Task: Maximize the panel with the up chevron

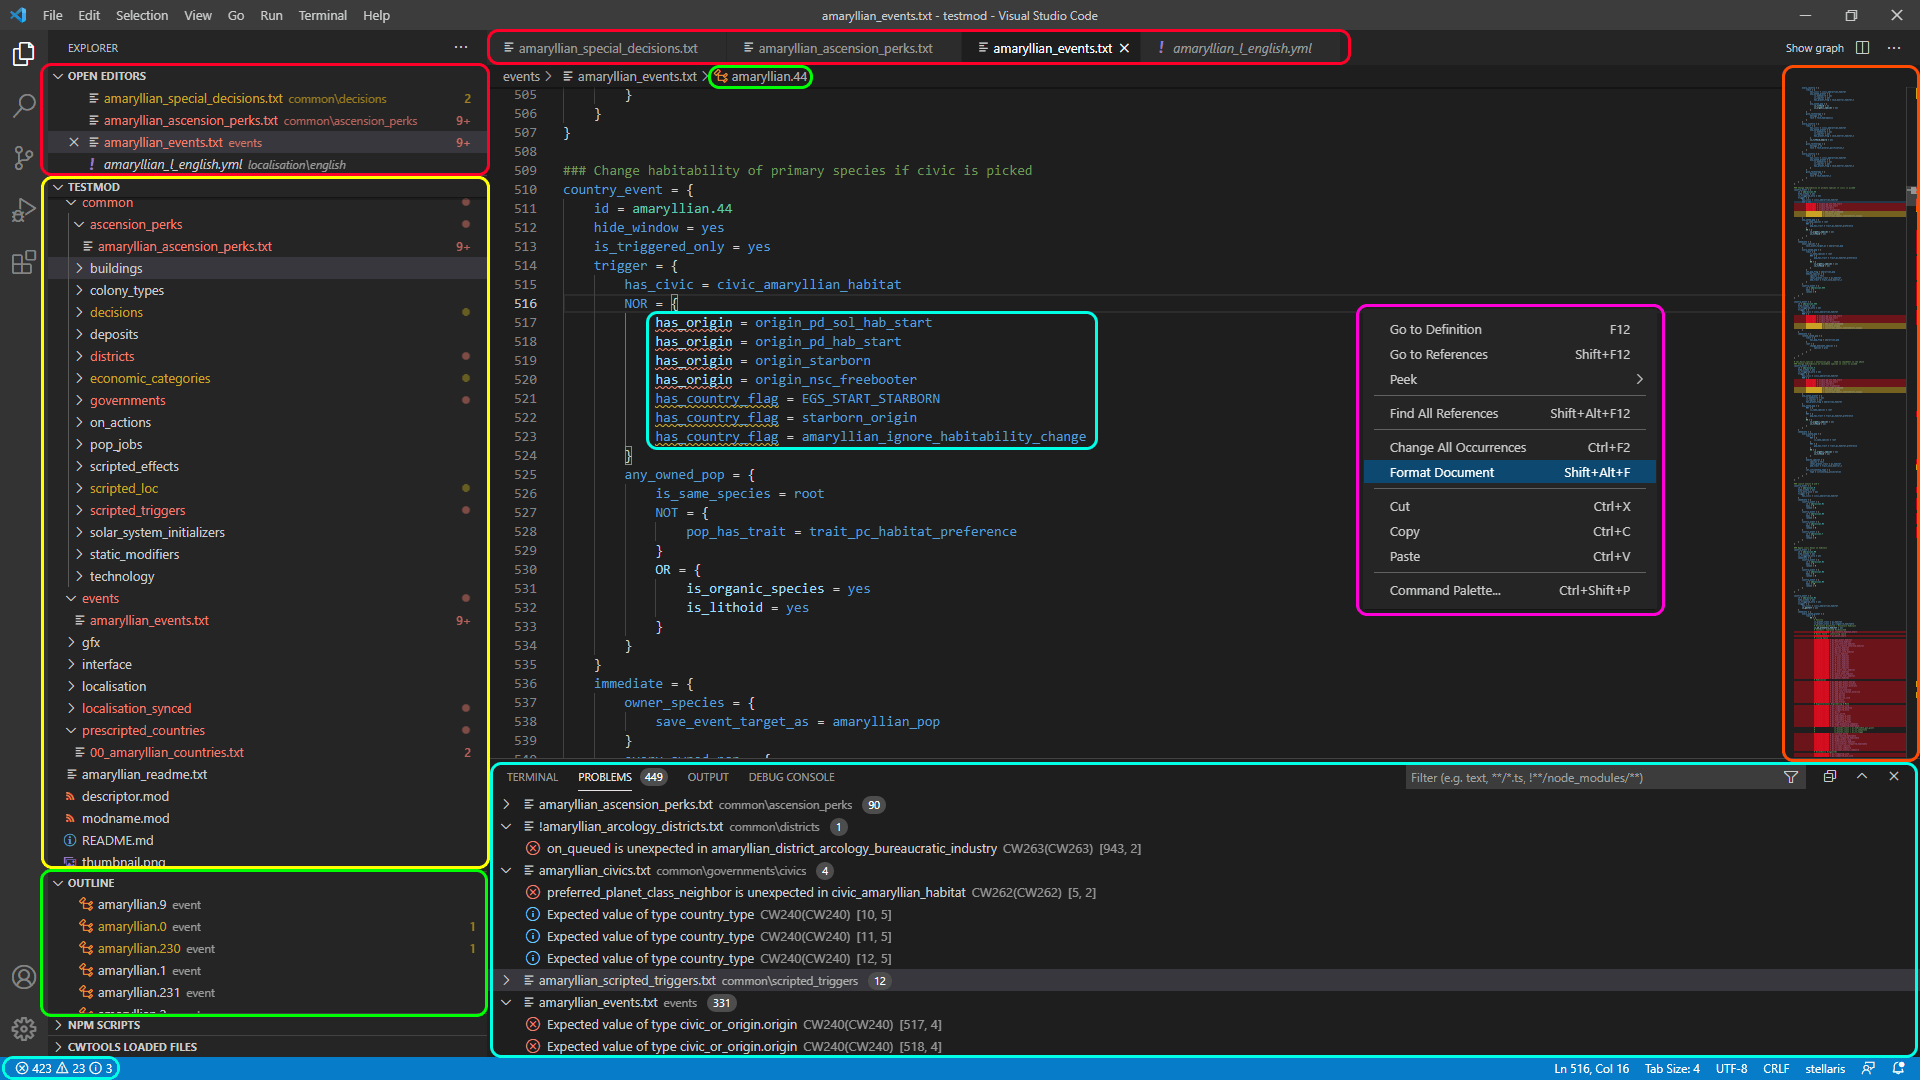Action: coord(1862,776)
